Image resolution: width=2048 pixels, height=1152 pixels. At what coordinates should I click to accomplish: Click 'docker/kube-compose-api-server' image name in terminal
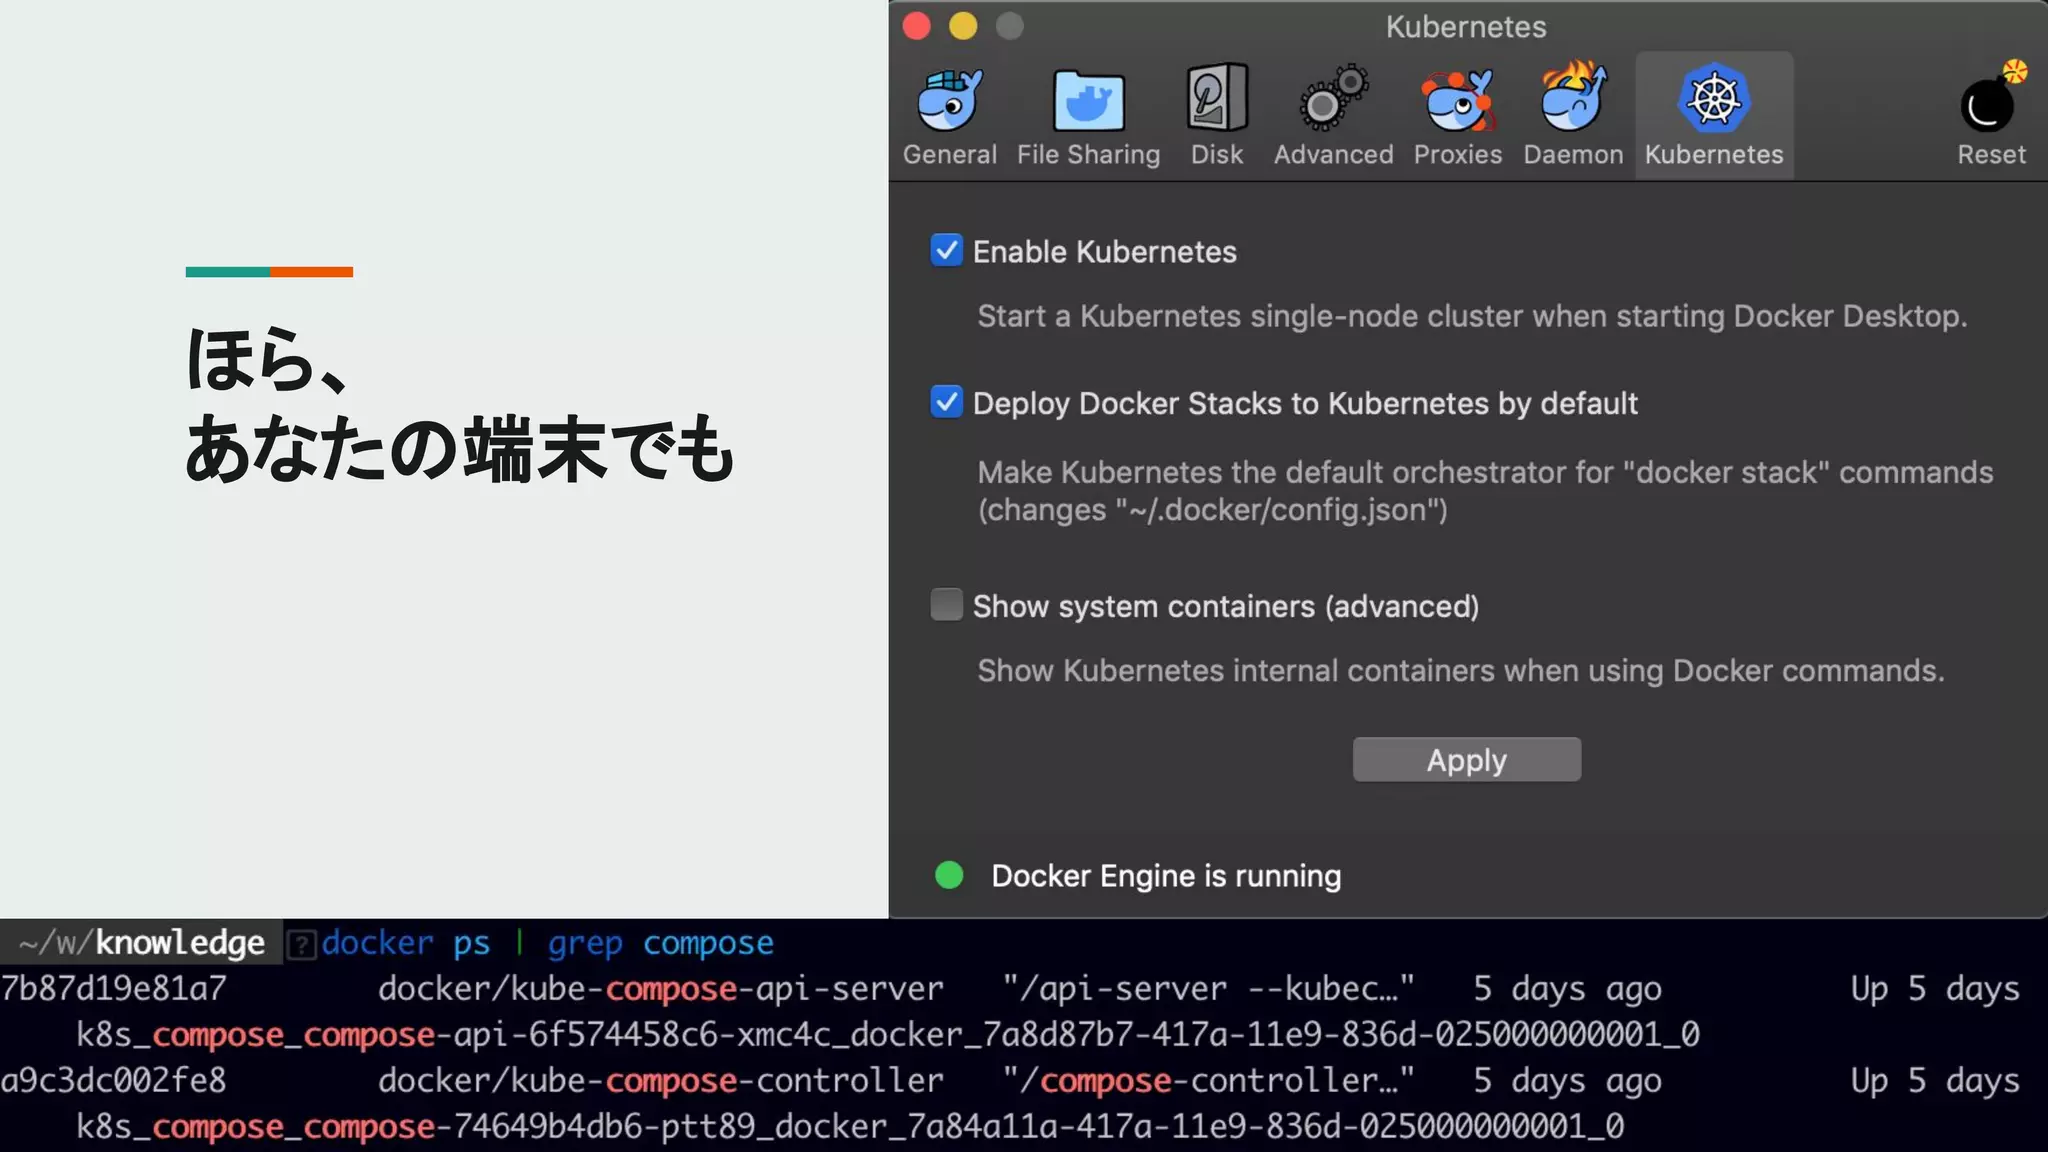[661, 989]
